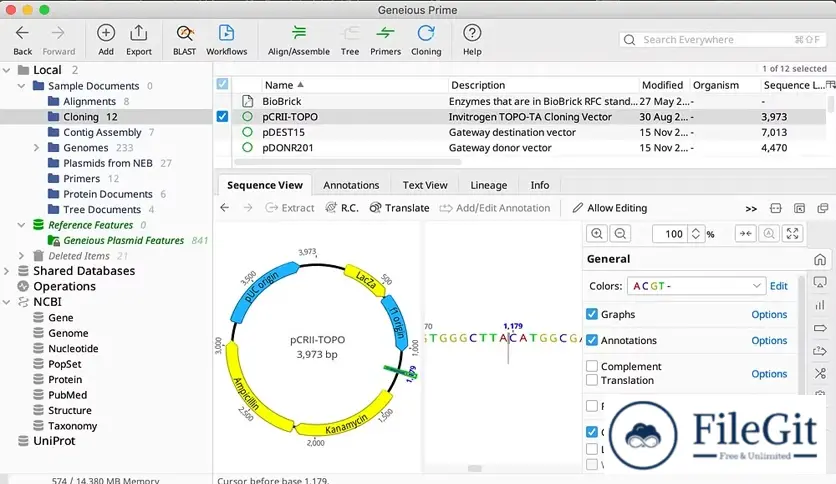Click the zoom percentage input field

pos(671,233)
